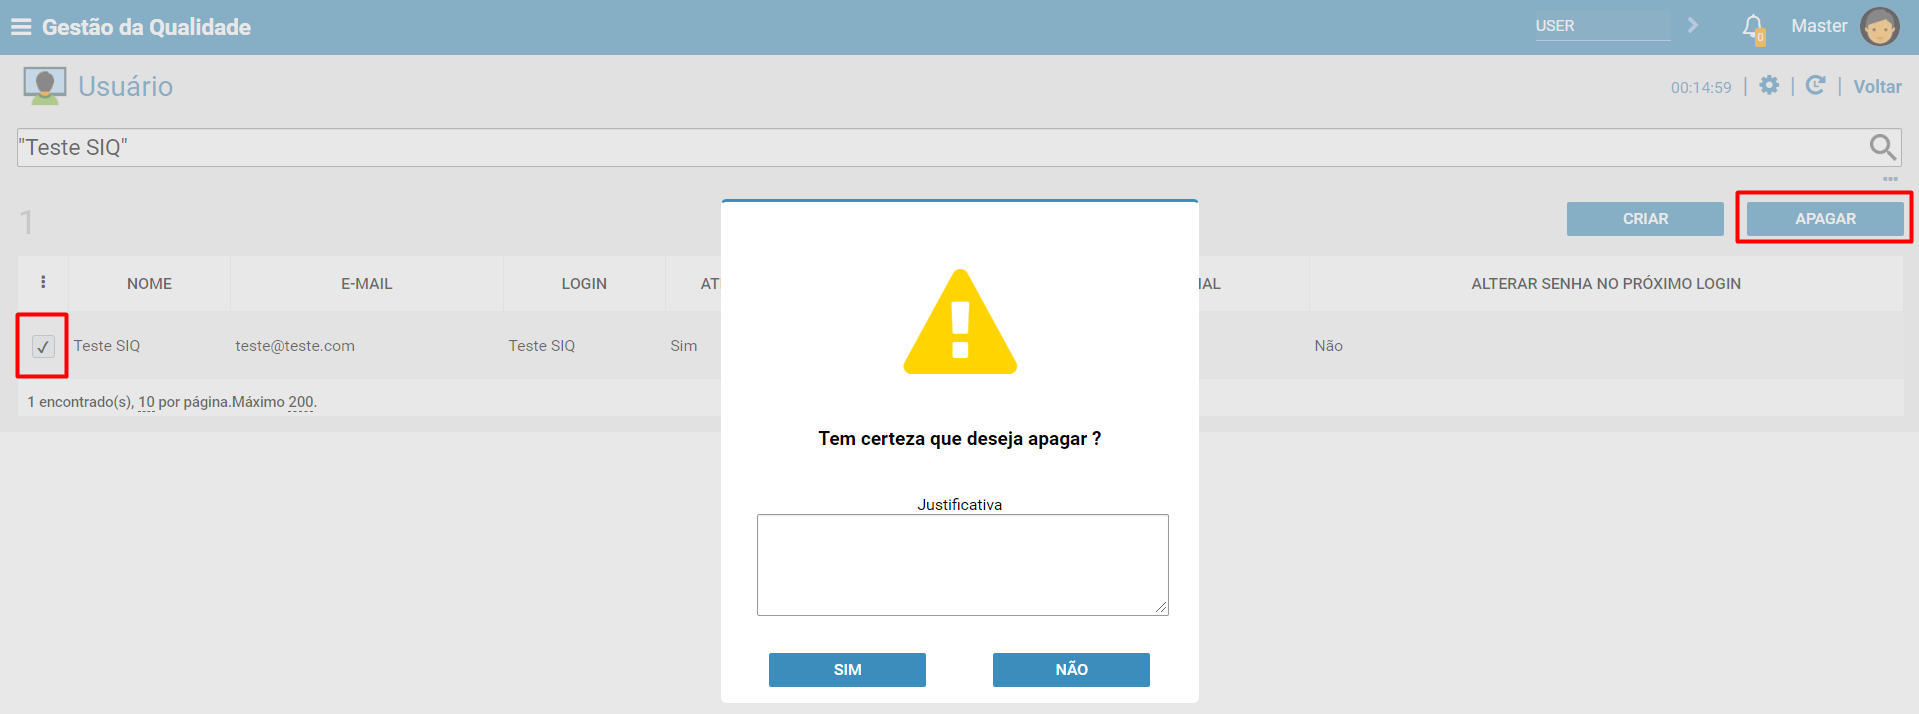Open the Master user avatar

(1879, 26)
